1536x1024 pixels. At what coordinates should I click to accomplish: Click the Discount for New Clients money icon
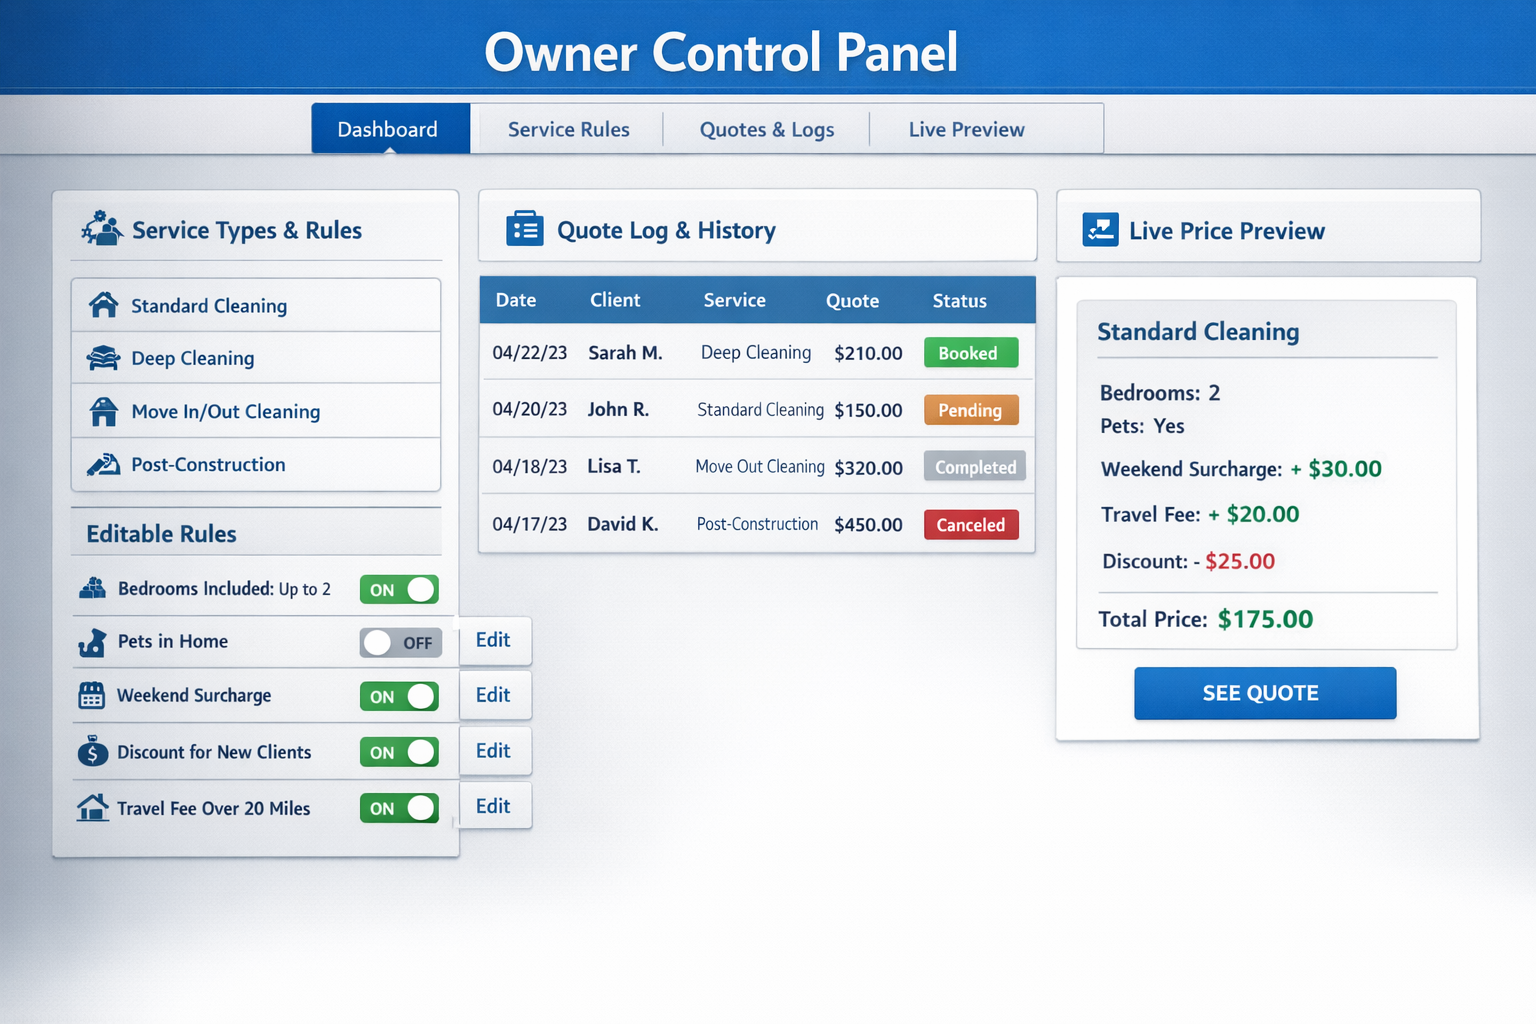coord(92,751)
